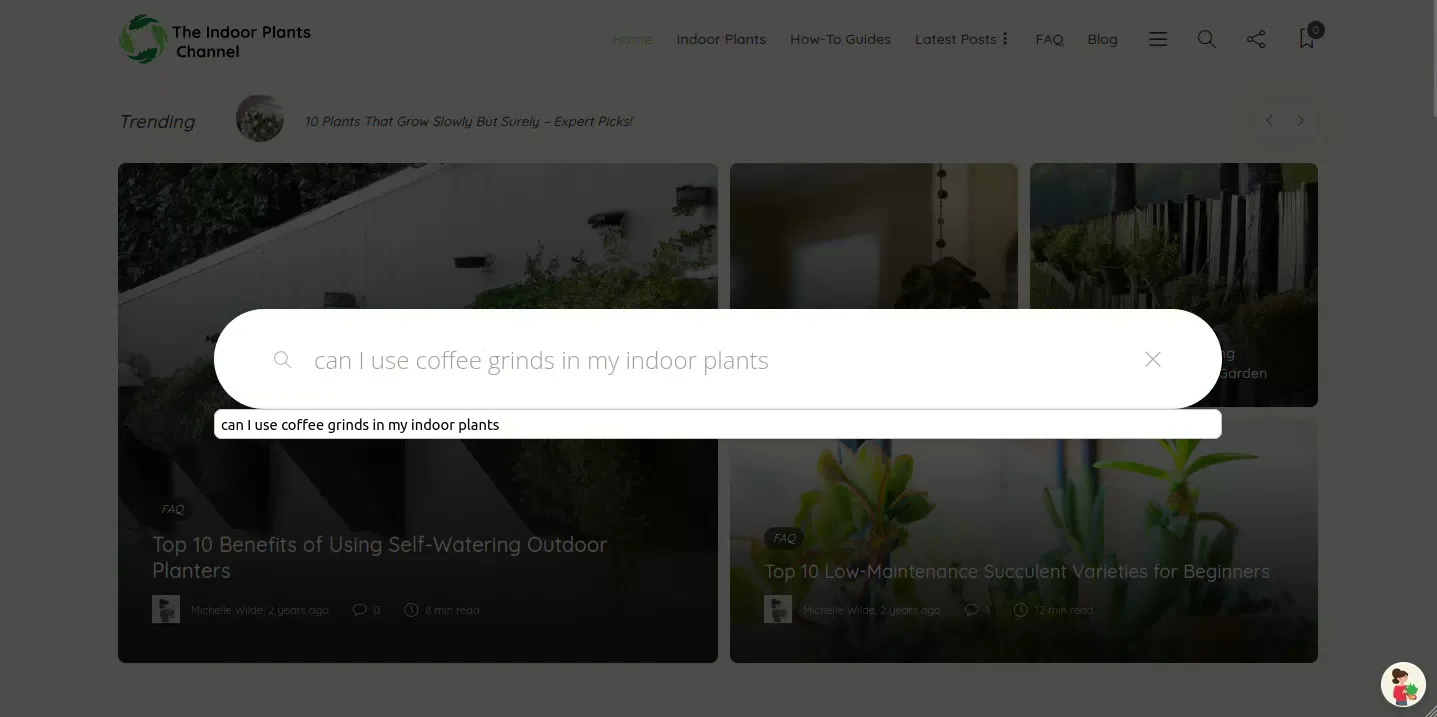The image size is (1437, 717).
Task: Click the magnifier icon inside search box
Action: [x=283, y=359]
